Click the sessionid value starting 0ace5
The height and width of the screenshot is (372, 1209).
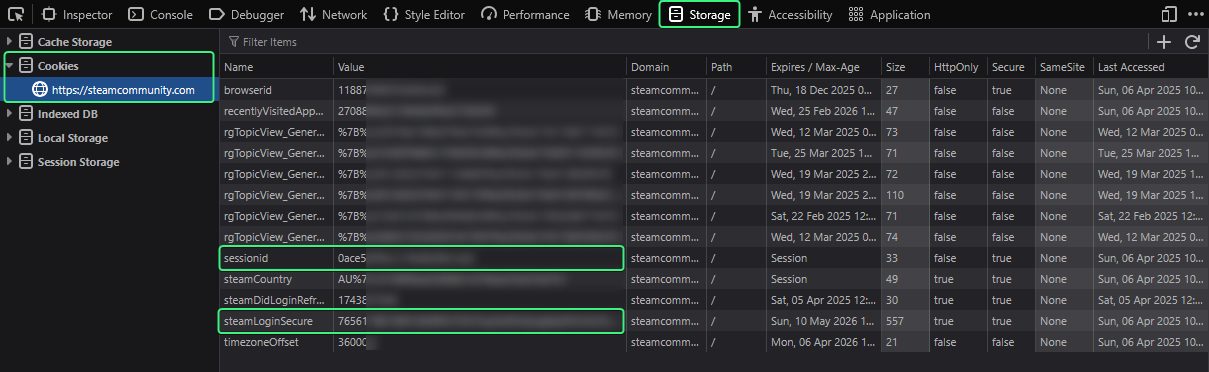click(480, 258)
